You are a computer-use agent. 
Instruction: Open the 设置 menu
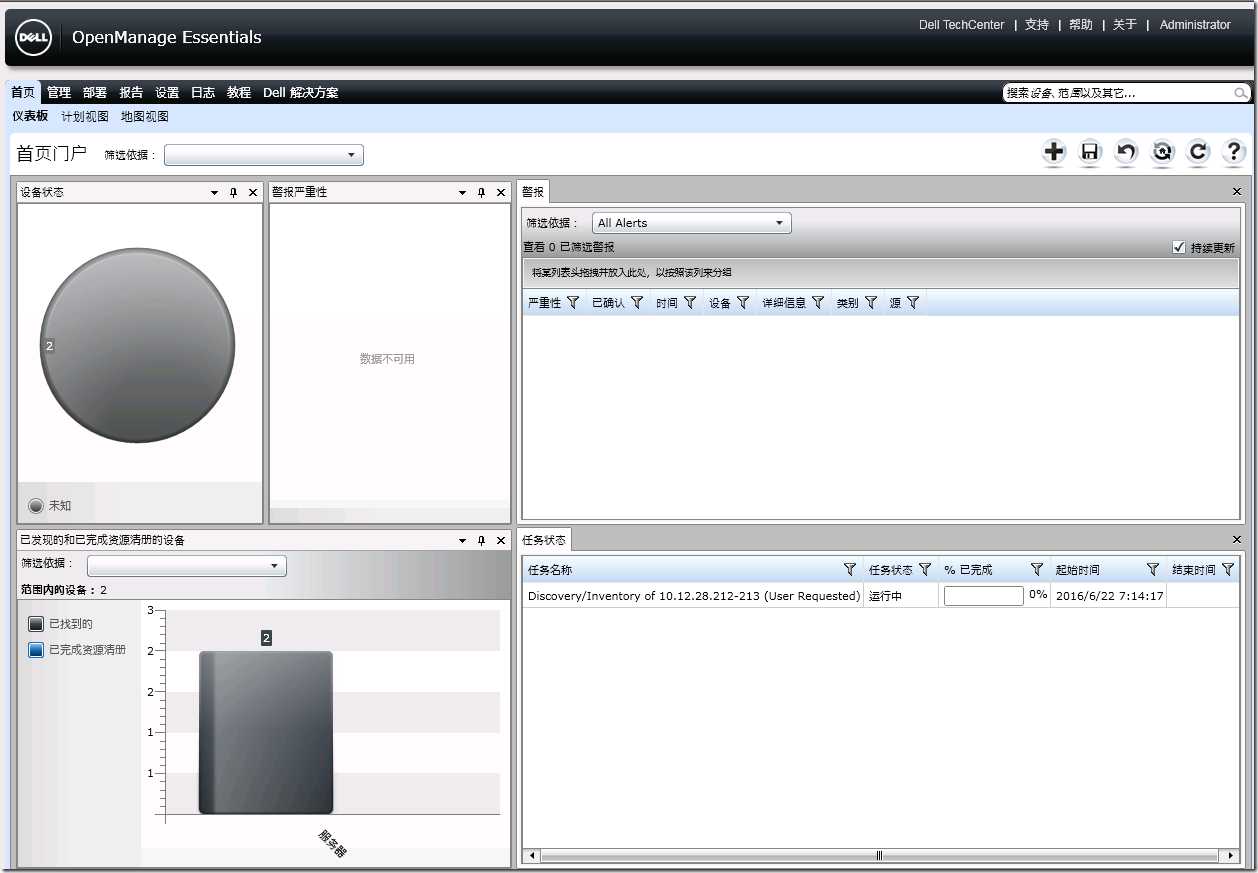[167, 92]
